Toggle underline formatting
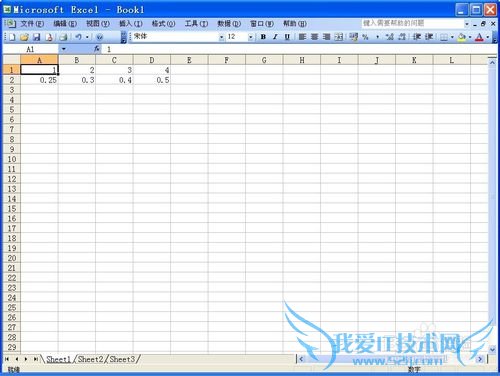500x376 pixels. pos(287,37)
